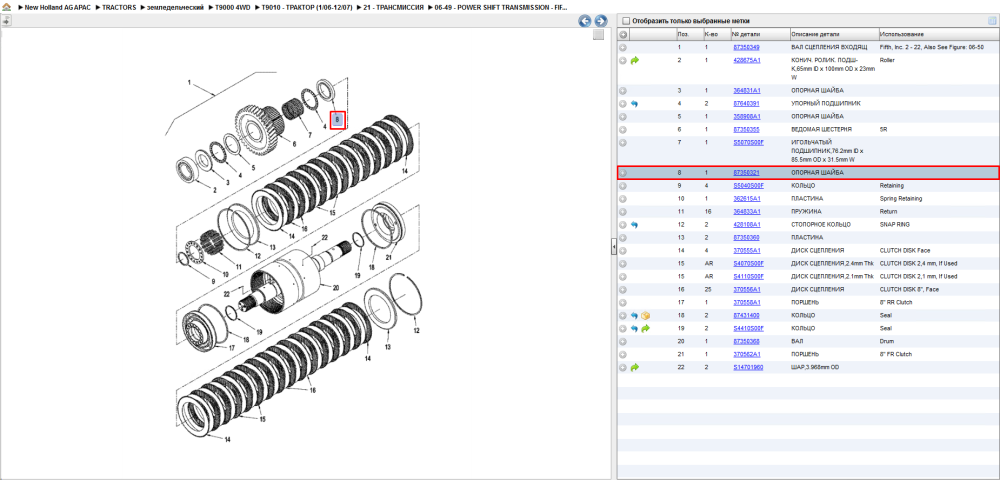Open 'земледельческий' breadcrumb item
The height and width of the screenshot is (480, 1000).
pos(177,7)
